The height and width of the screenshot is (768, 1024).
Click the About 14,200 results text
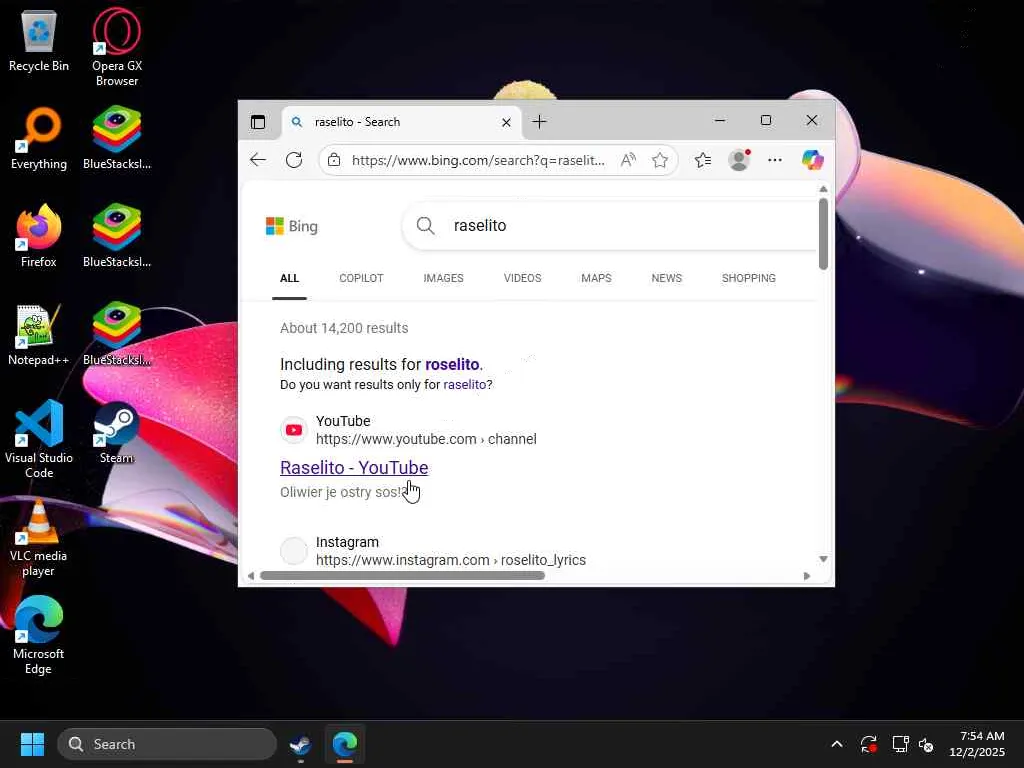tap(344, 328)
